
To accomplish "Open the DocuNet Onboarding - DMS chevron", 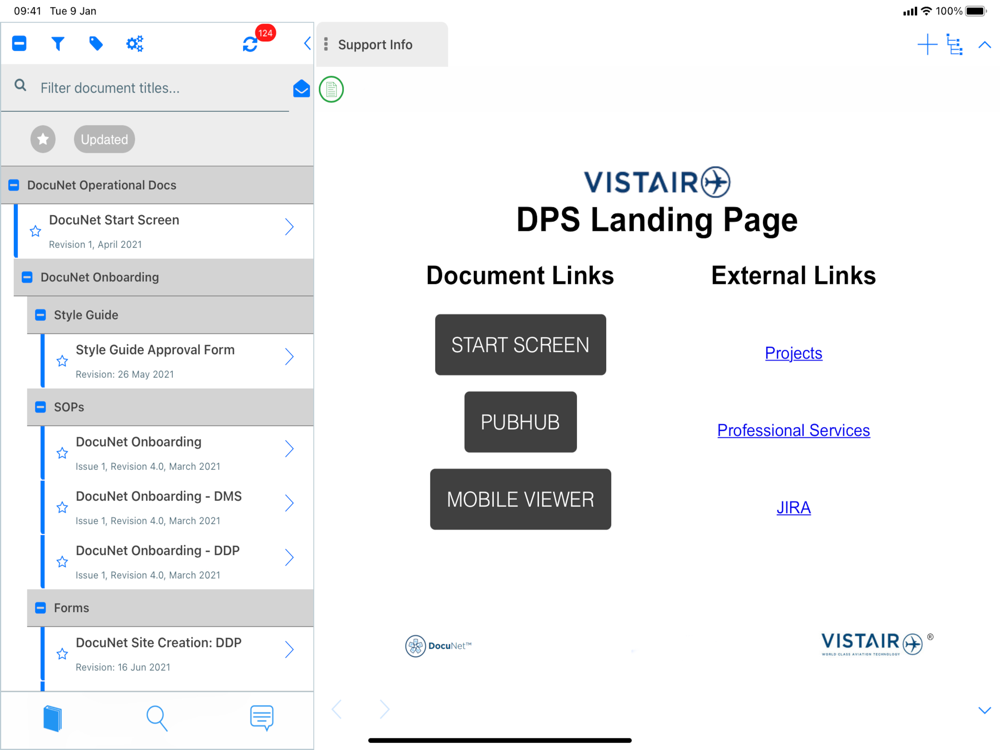I will (x=289, y=503).
